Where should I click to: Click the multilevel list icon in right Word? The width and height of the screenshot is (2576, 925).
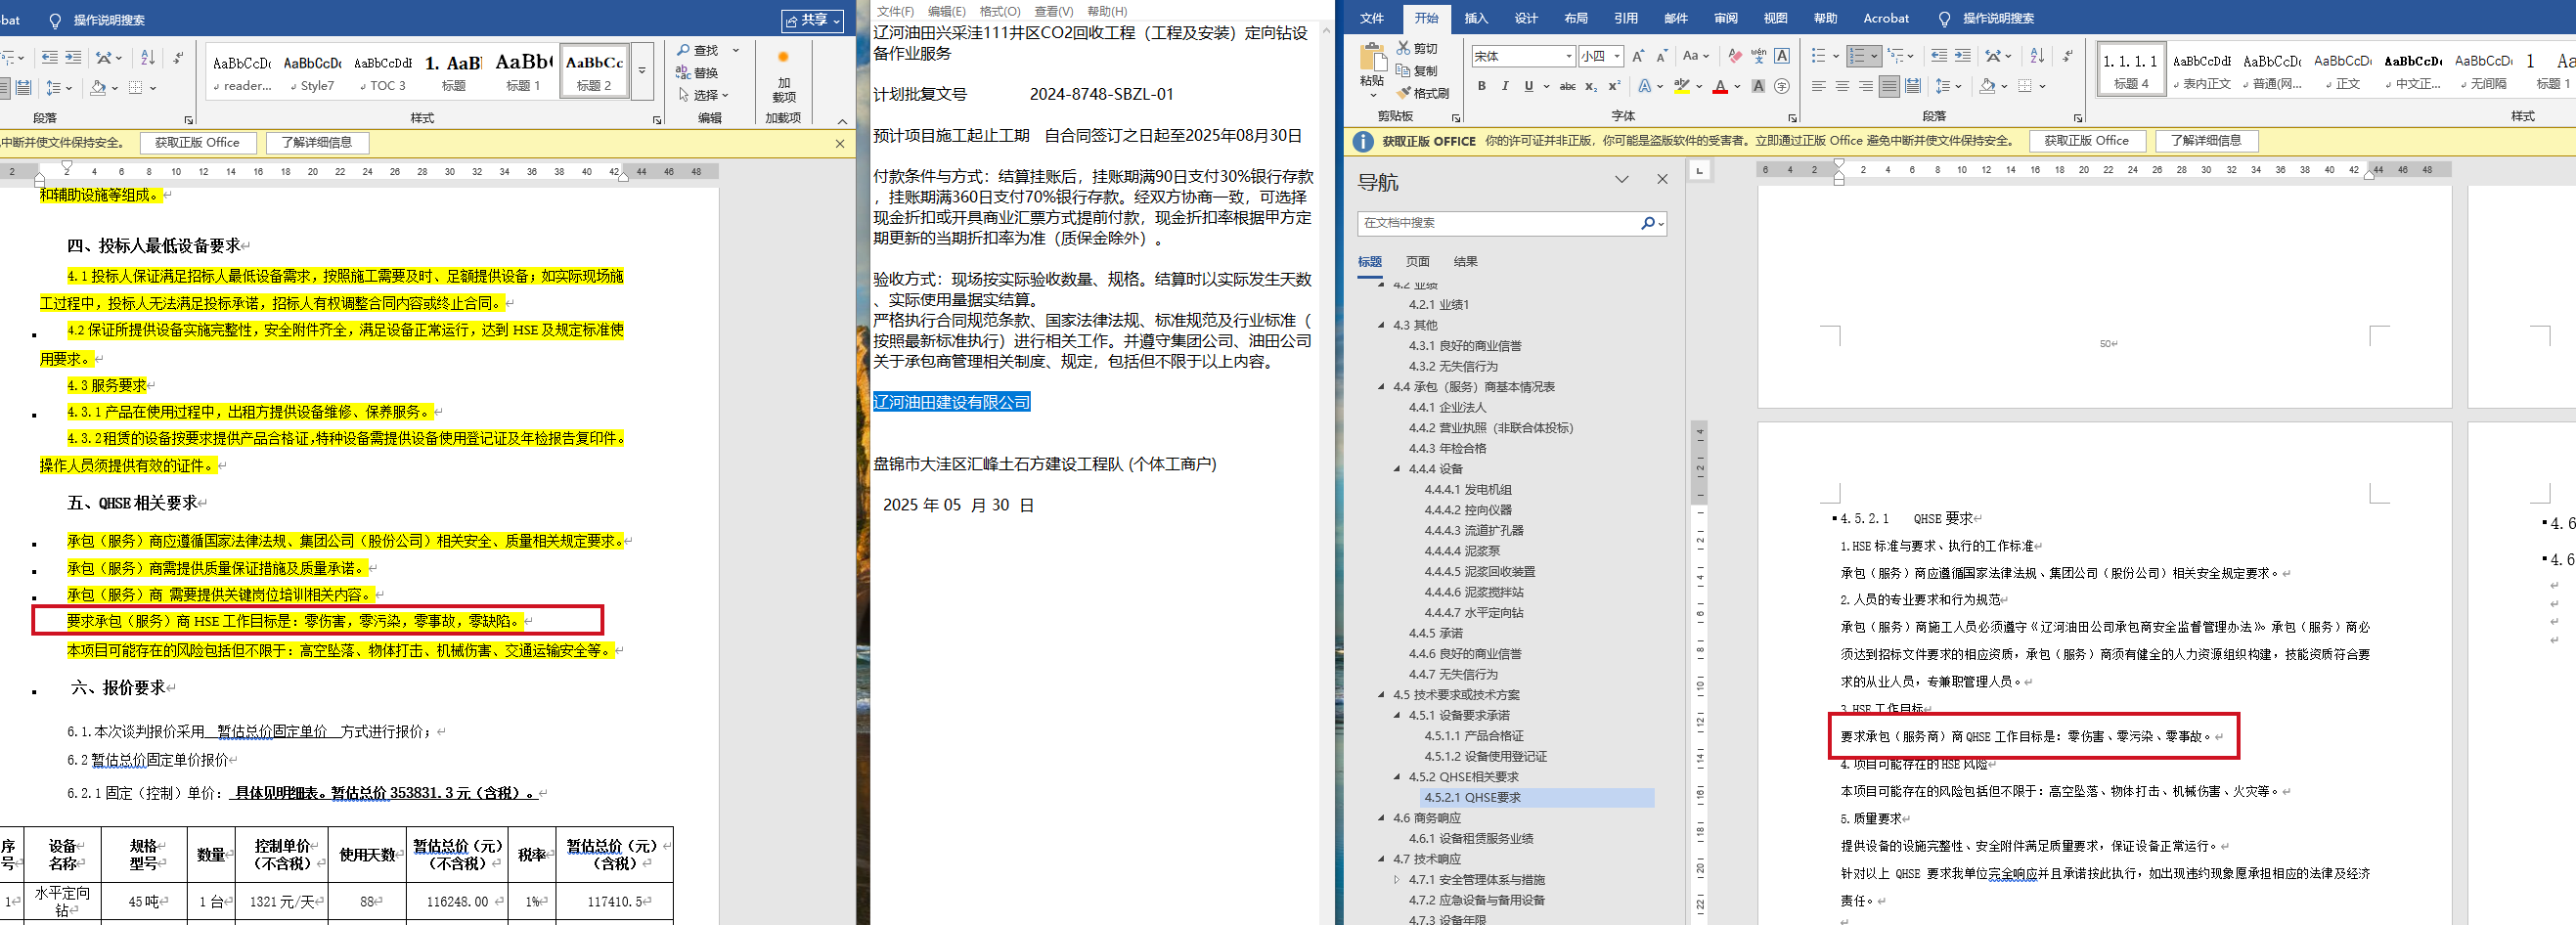tap(1896, 56)
